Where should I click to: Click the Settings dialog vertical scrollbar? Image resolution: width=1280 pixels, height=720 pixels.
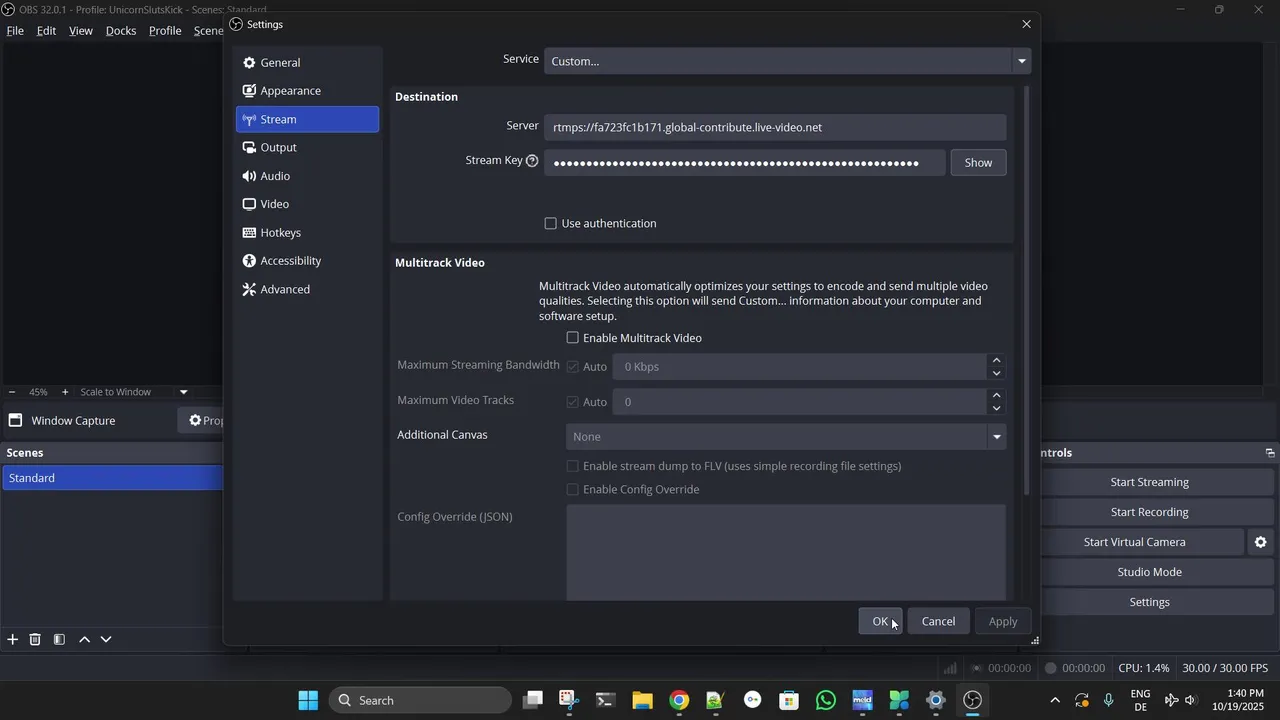[x=1026, y=290]
